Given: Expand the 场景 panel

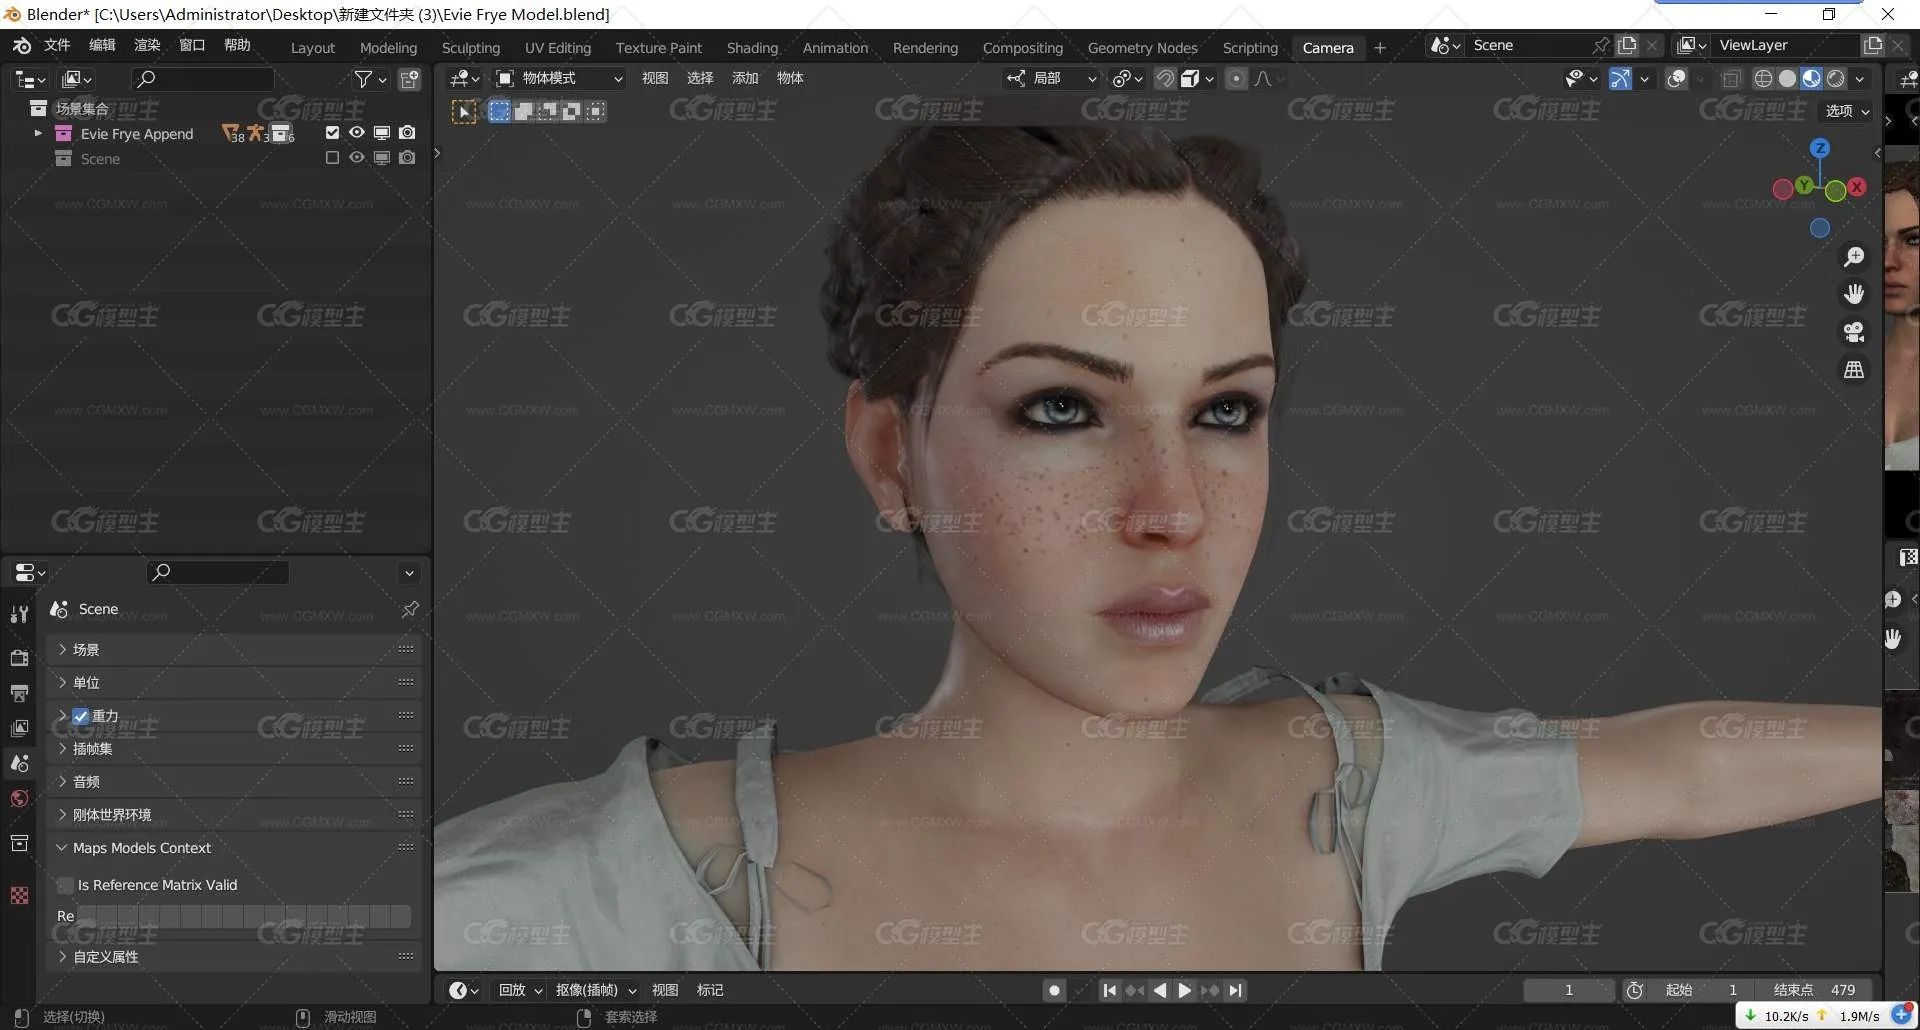Looking at the screenshot, I should pos(234,650).
